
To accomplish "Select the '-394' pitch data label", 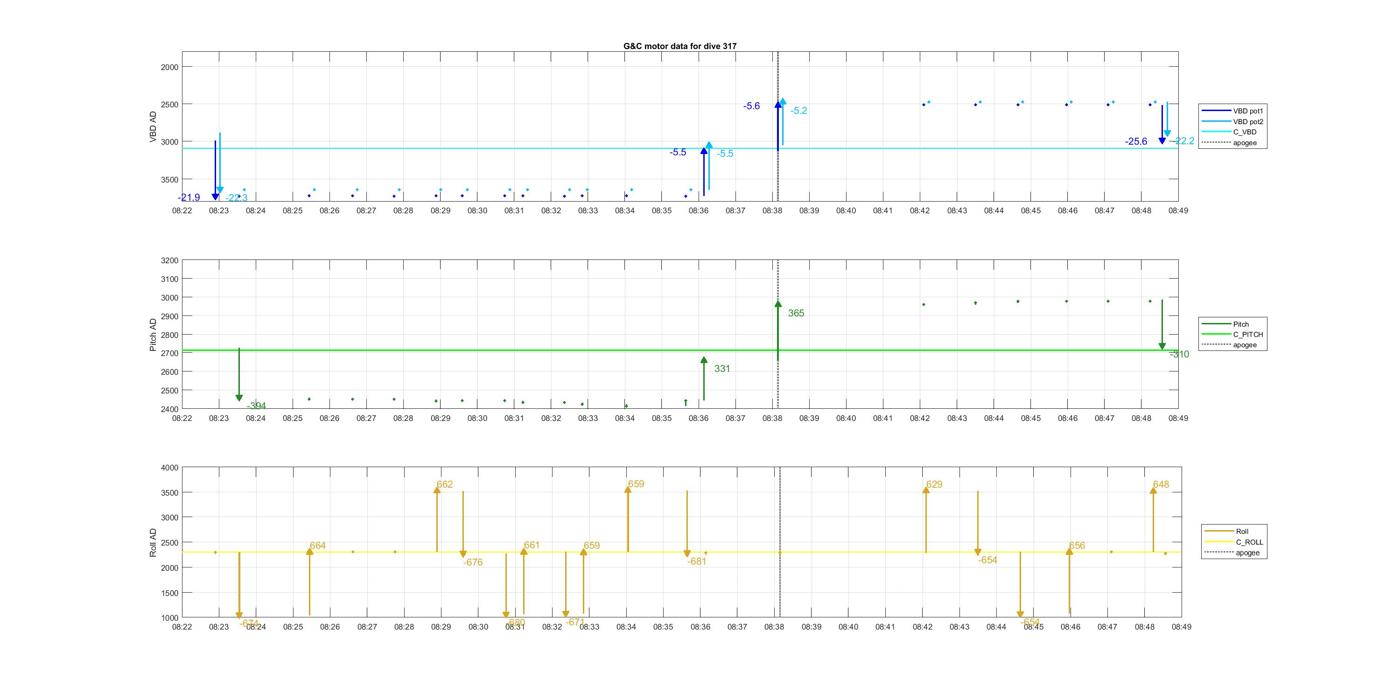I will pyautogui.click(x=257, y=406).
